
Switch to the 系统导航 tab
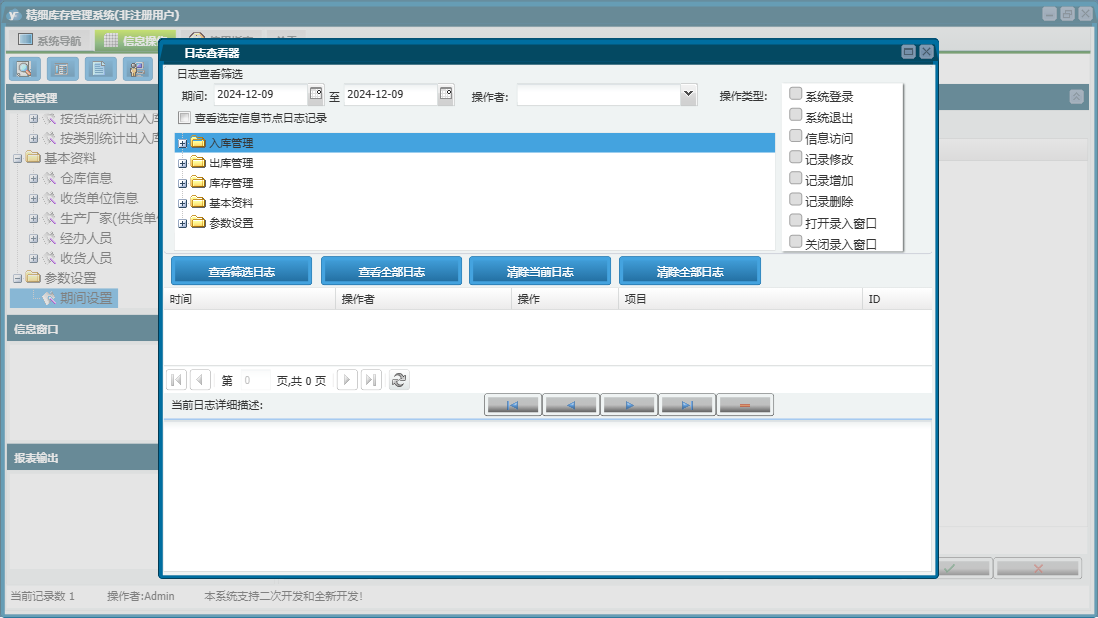tap(50, 41)
